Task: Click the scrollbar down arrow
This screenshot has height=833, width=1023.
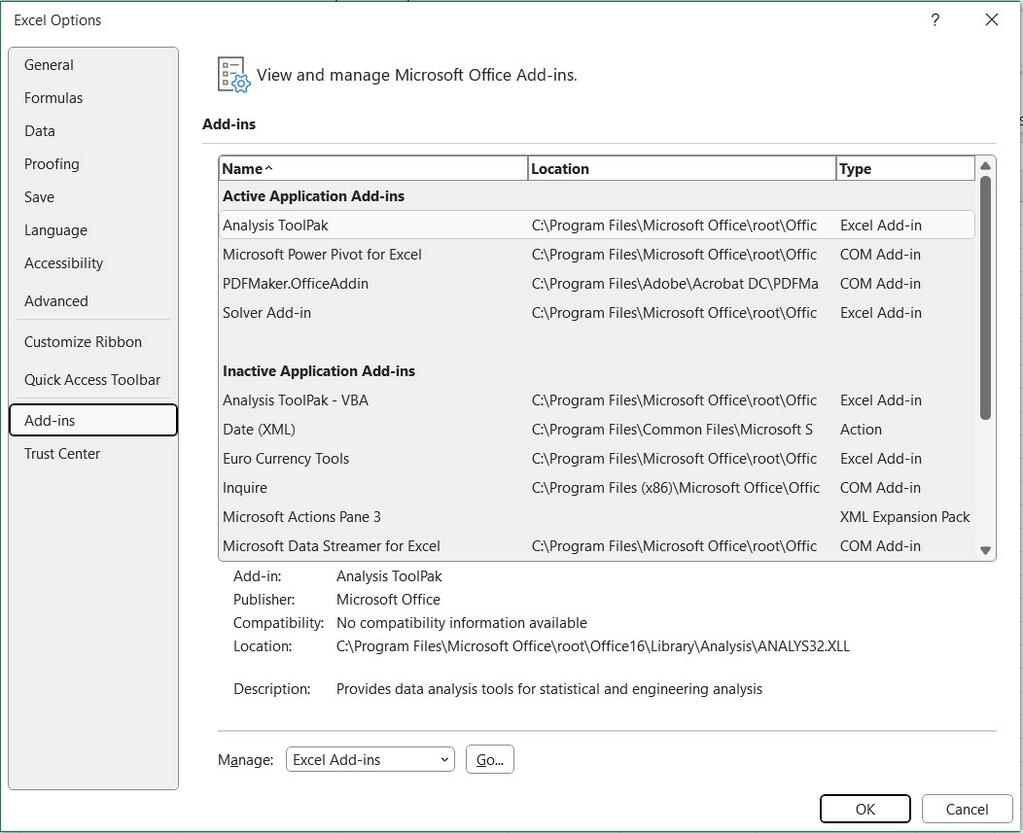Action: click(x=983, y=549)
